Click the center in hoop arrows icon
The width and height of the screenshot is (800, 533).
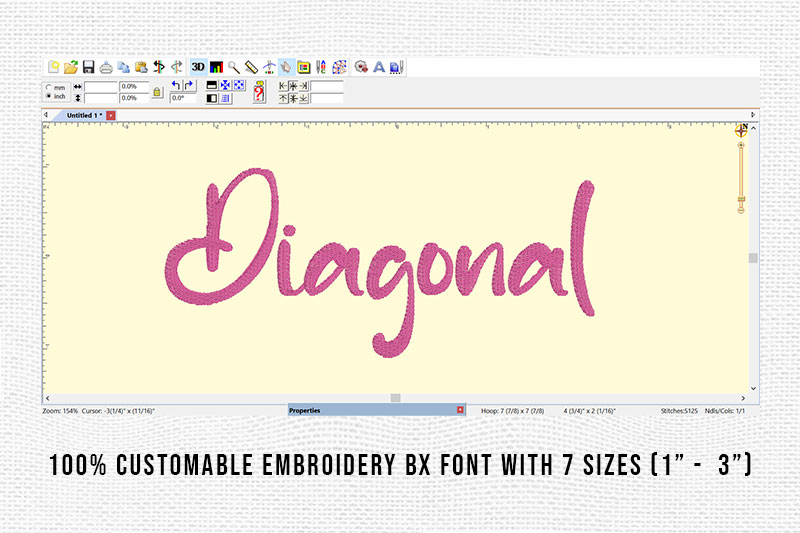[x=225, y=85]
